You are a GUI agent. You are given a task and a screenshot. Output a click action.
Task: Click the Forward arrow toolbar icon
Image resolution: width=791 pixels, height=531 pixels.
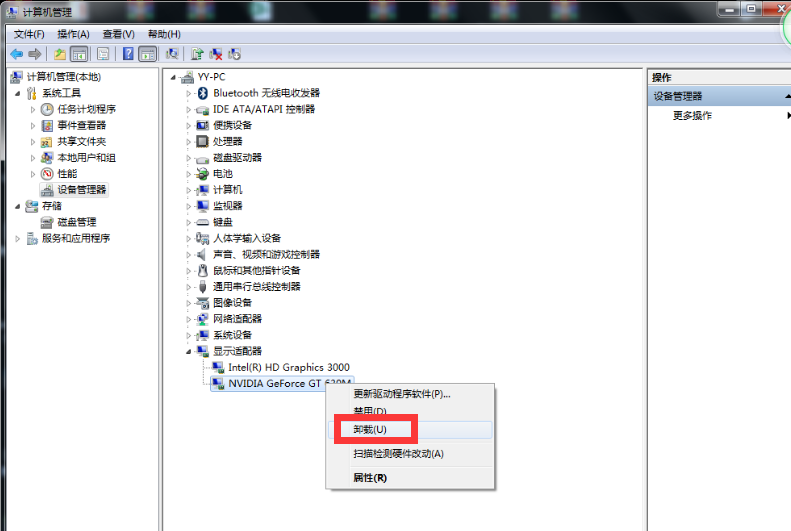35,54
